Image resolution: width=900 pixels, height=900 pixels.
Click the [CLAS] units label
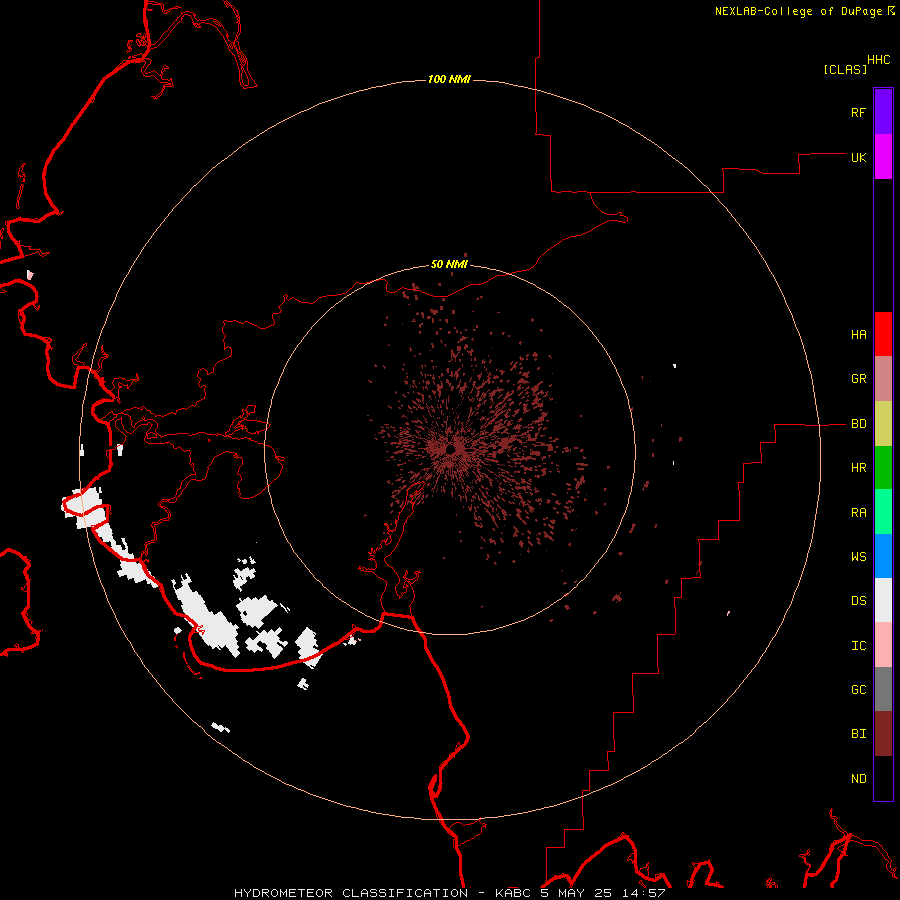[845, 69]
